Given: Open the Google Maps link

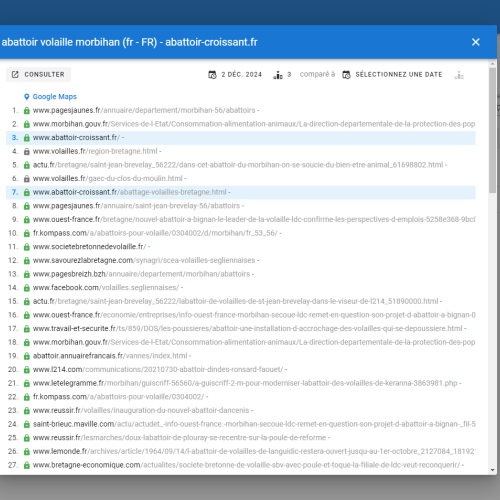Looking at the screenshot, I should click(x=55, y=97).
